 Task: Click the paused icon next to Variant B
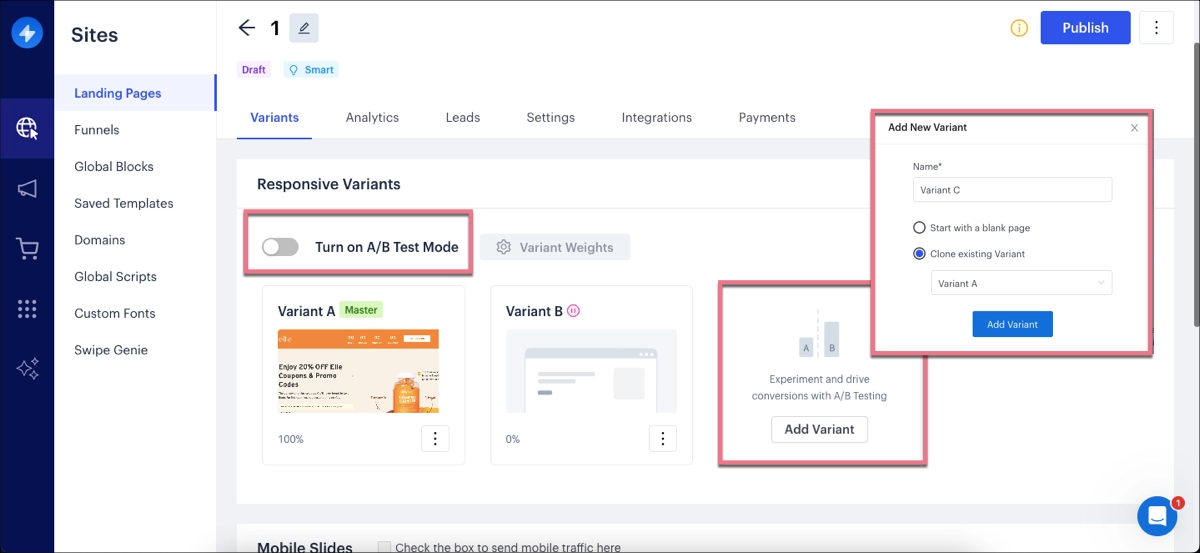[x=573, y=311]
